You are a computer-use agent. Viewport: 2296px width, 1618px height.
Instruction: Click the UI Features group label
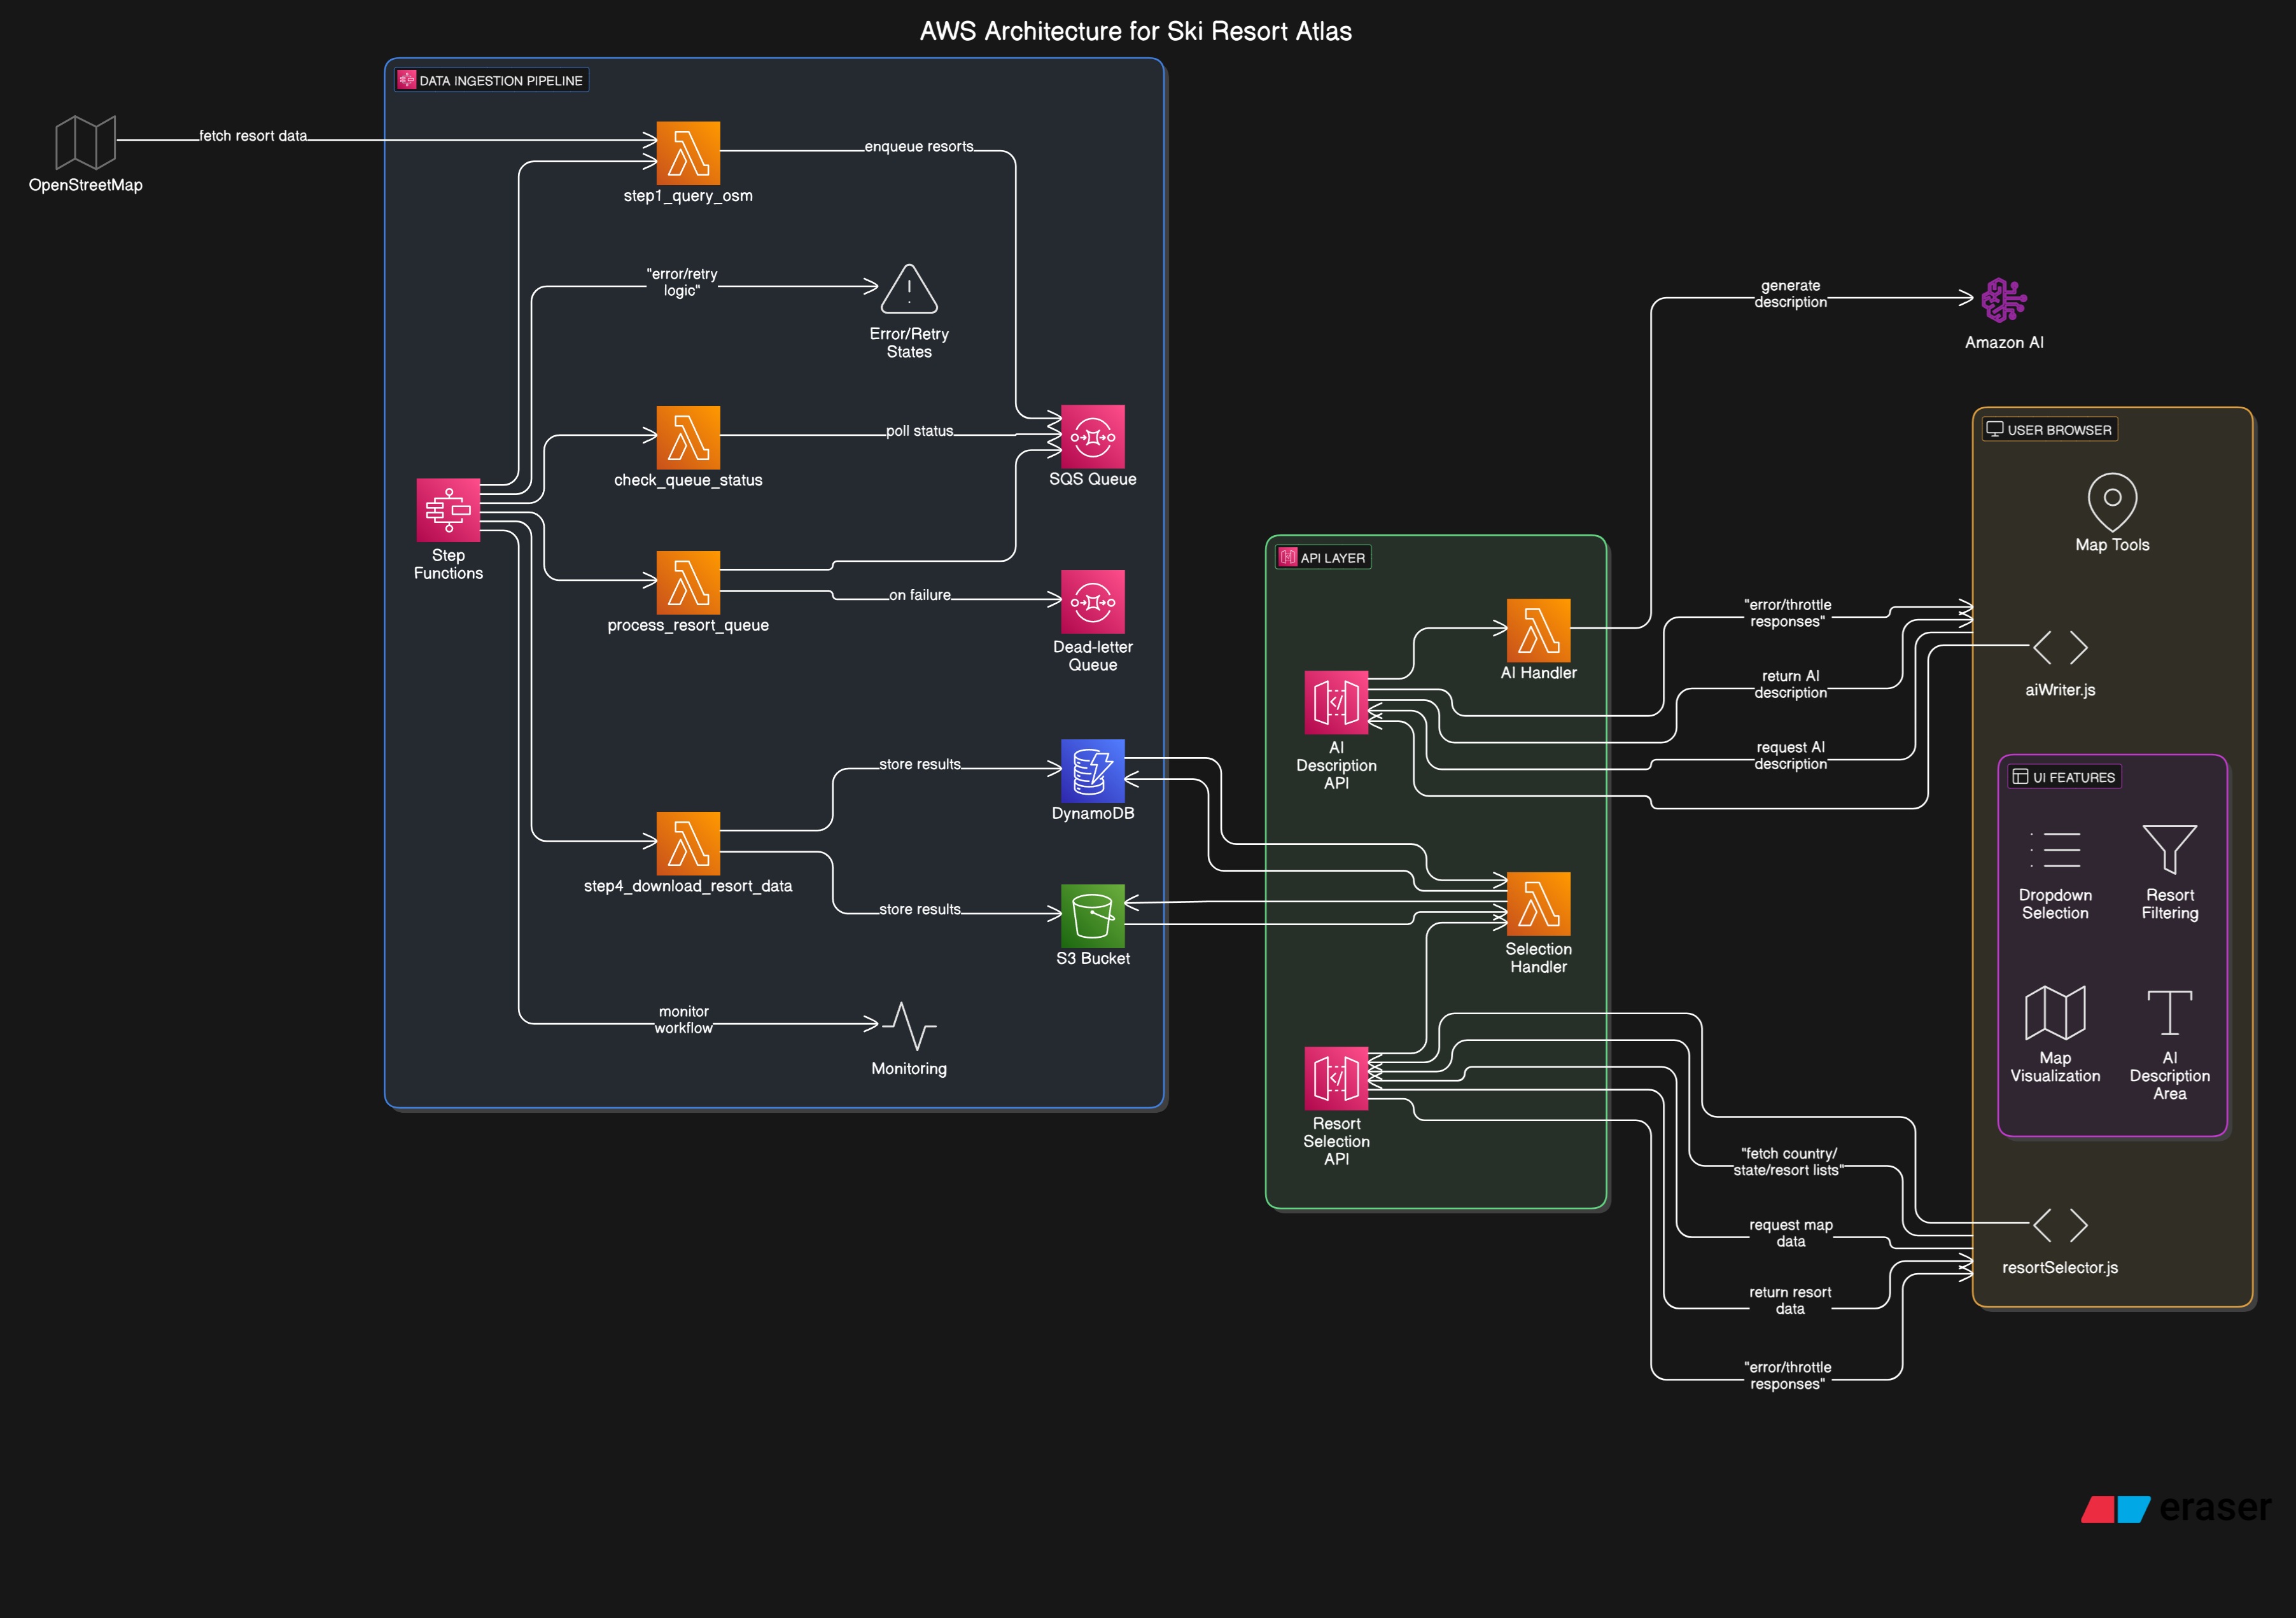(x=2064, y=777)
